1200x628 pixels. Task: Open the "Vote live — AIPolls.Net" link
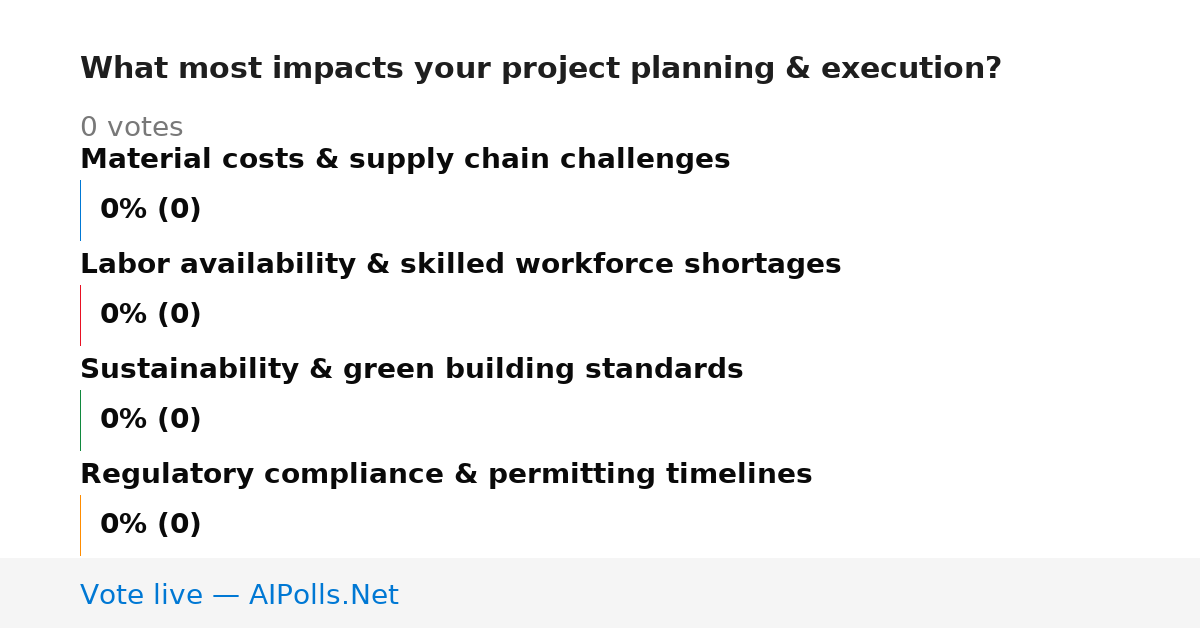pos(239,596)
